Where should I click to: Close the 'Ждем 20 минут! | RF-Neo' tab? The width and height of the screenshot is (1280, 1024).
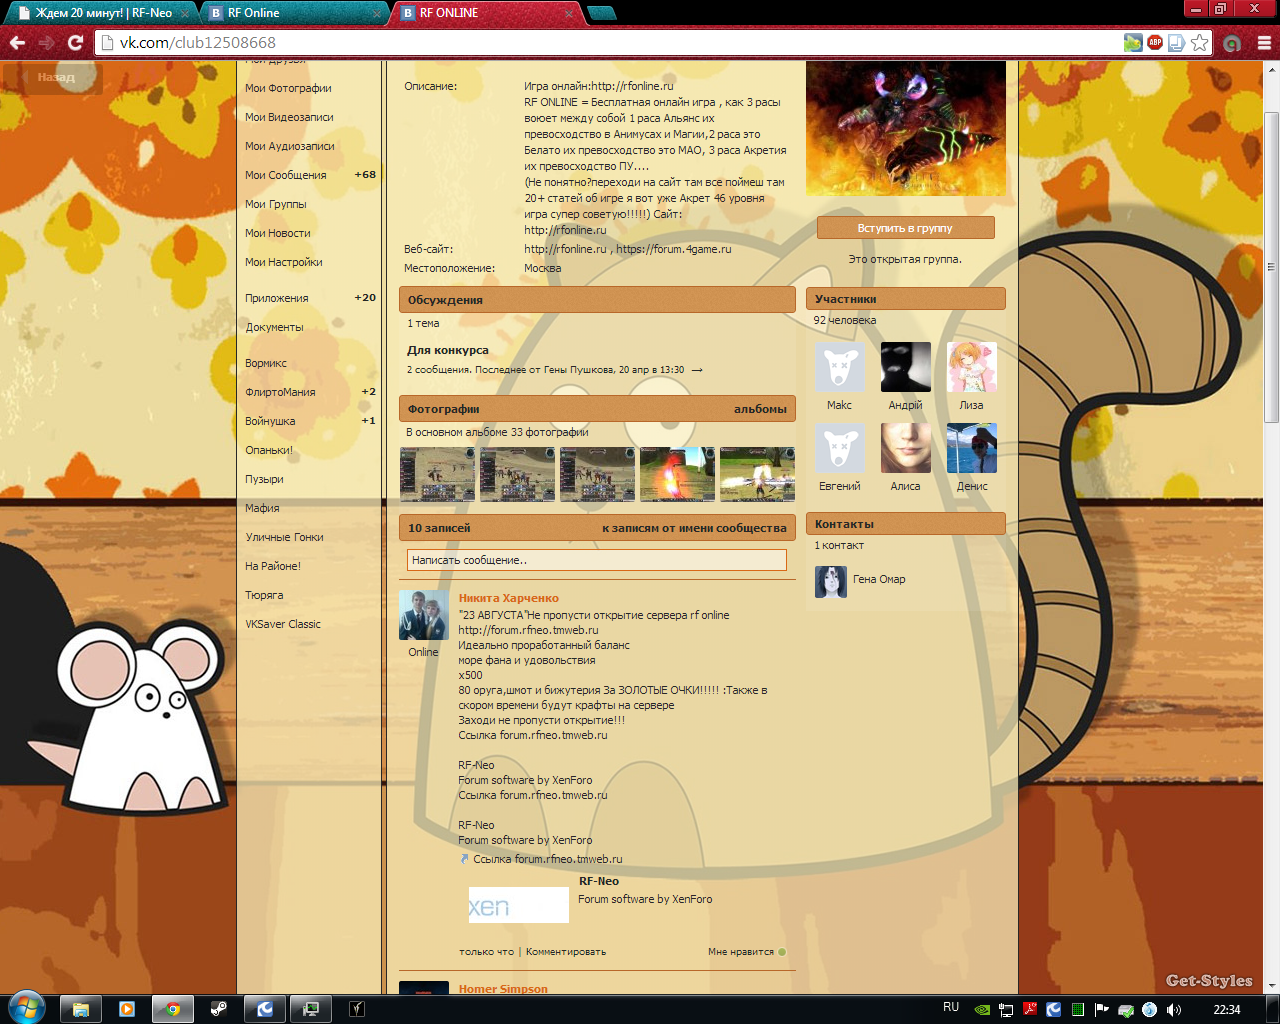(185, 14)
